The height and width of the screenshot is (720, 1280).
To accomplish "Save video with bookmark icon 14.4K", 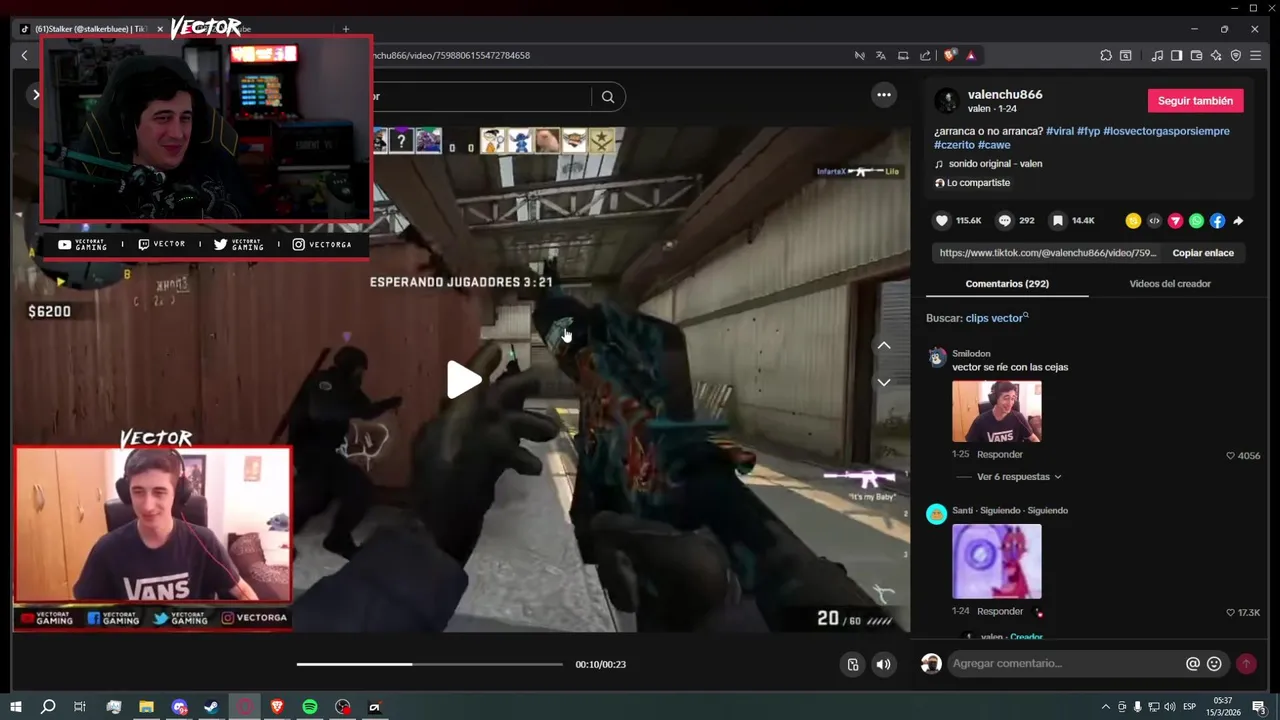I will click(x=1057, y=221).
